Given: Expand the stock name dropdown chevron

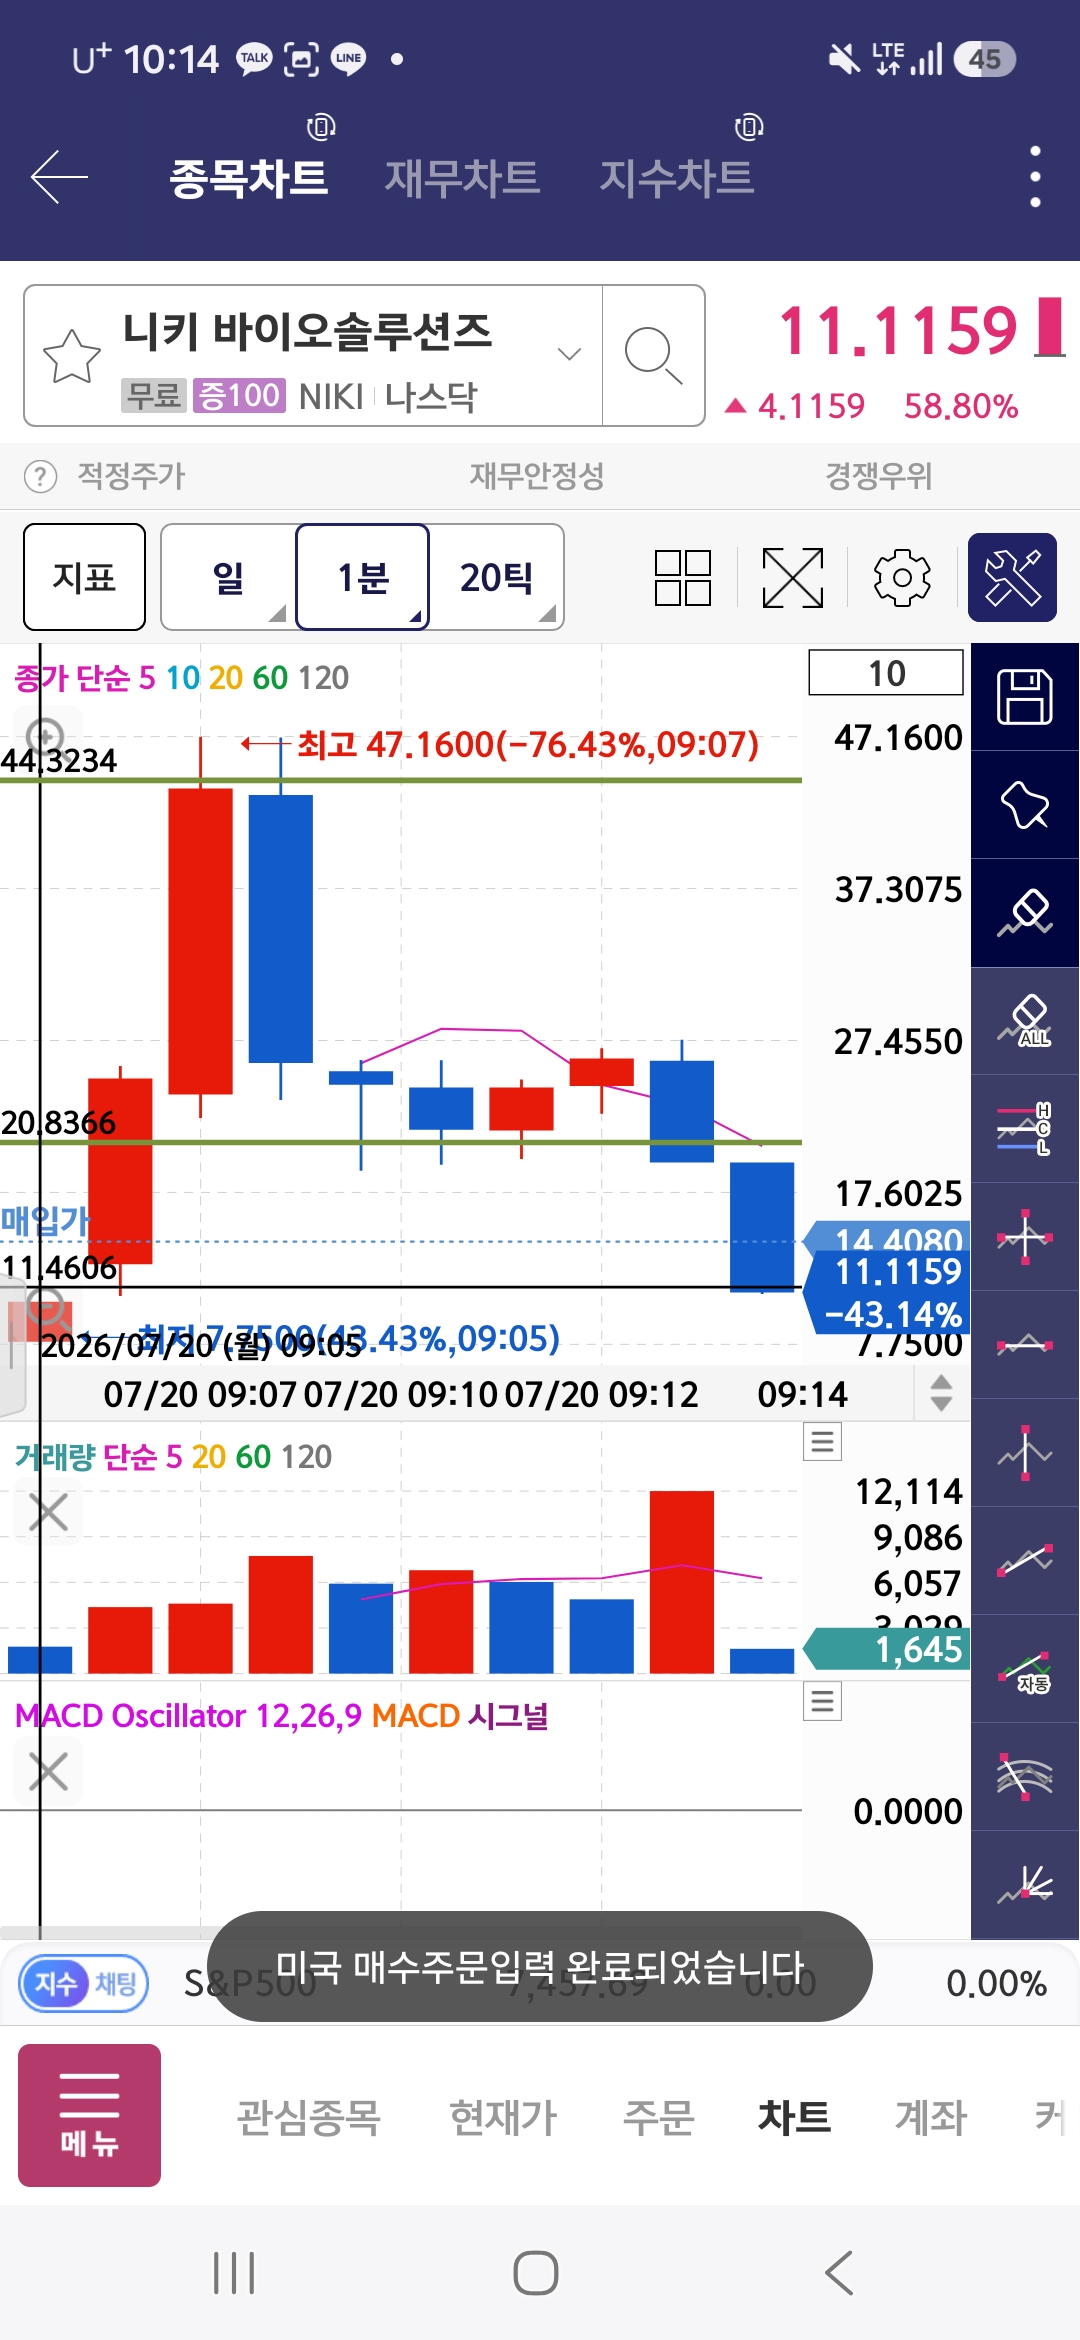Looking at the screenshot, I should point(569,354).
